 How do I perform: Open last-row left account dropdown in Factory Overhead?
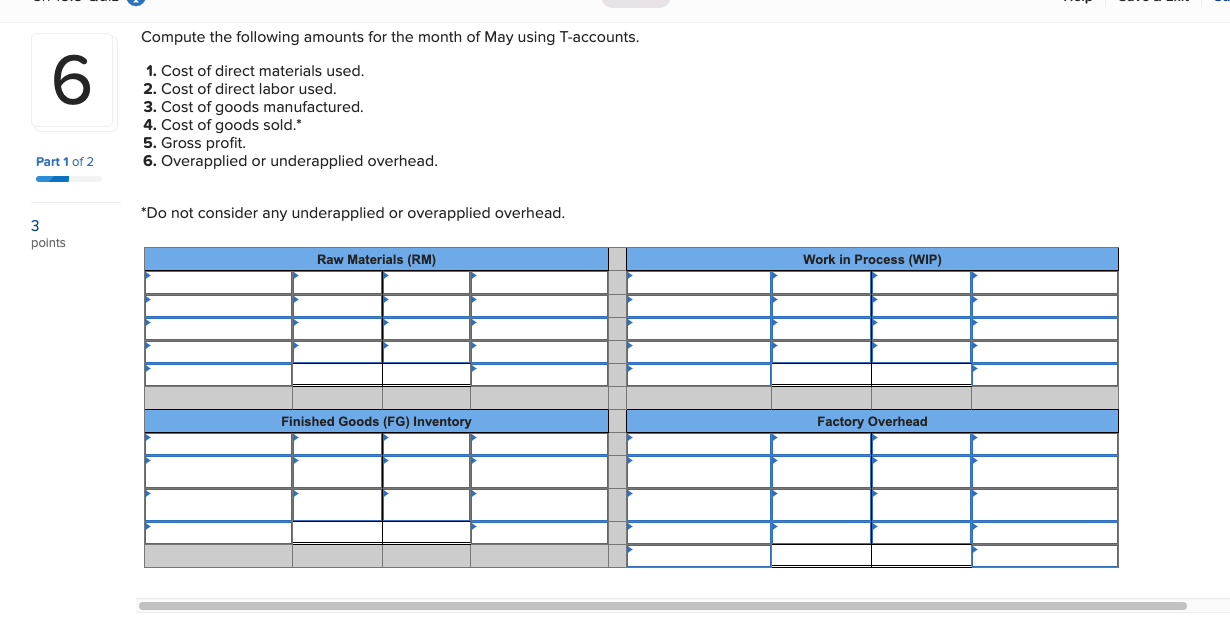click(x=699, y=556)
